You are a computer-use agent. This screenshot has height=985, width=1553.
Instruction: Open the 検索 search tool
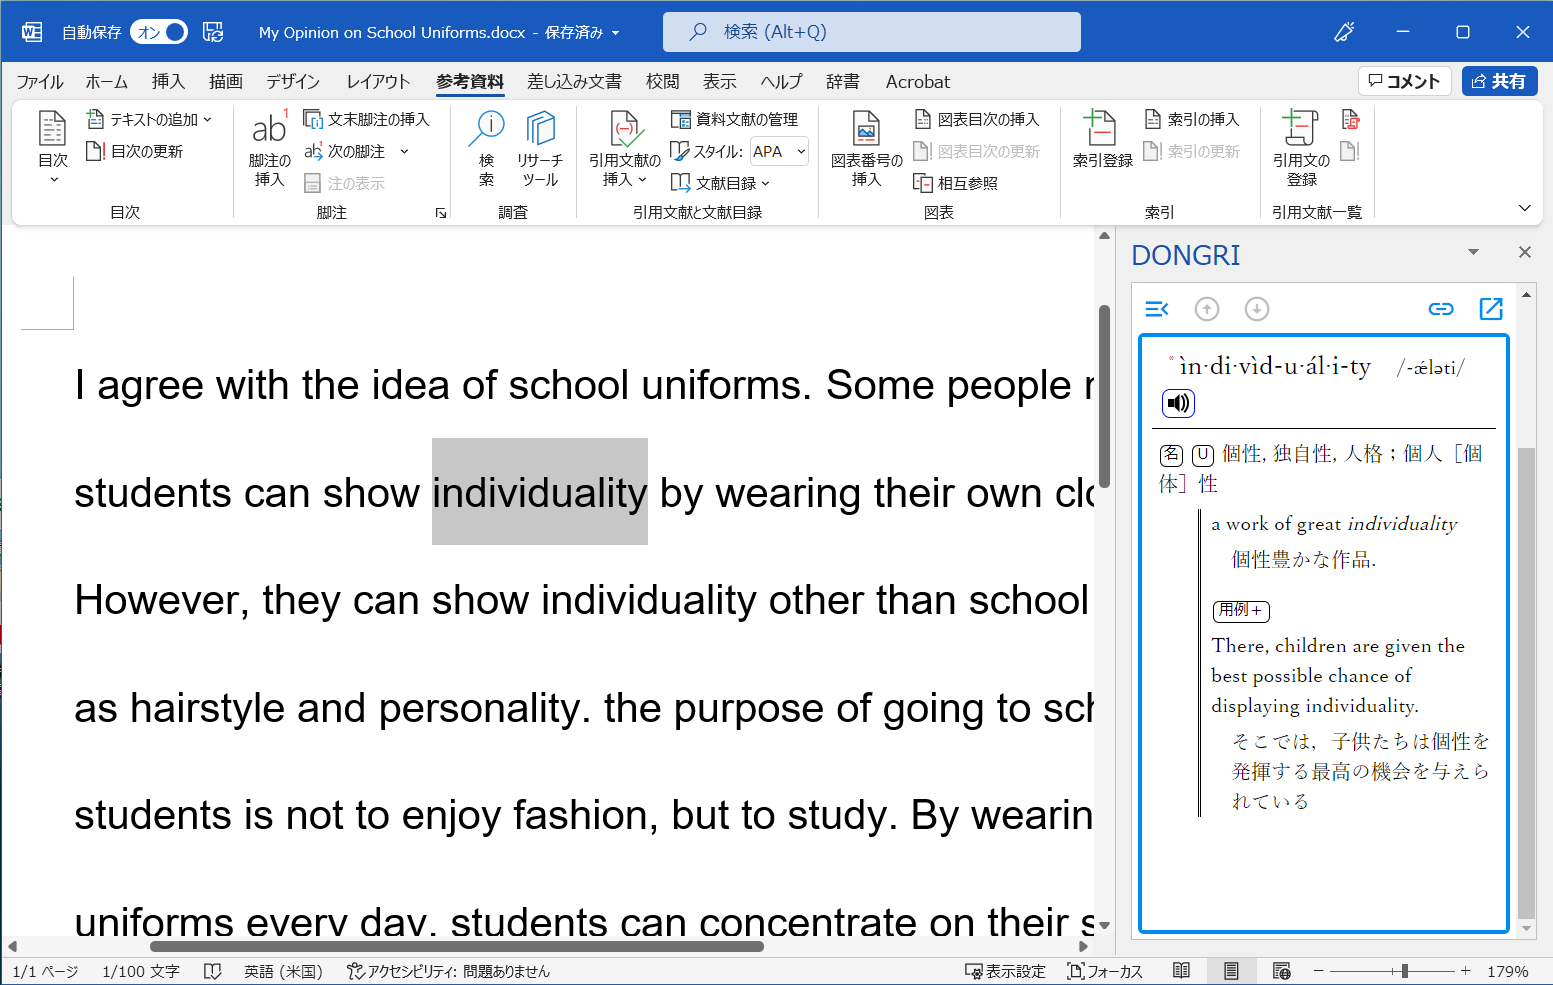(487, 148)
